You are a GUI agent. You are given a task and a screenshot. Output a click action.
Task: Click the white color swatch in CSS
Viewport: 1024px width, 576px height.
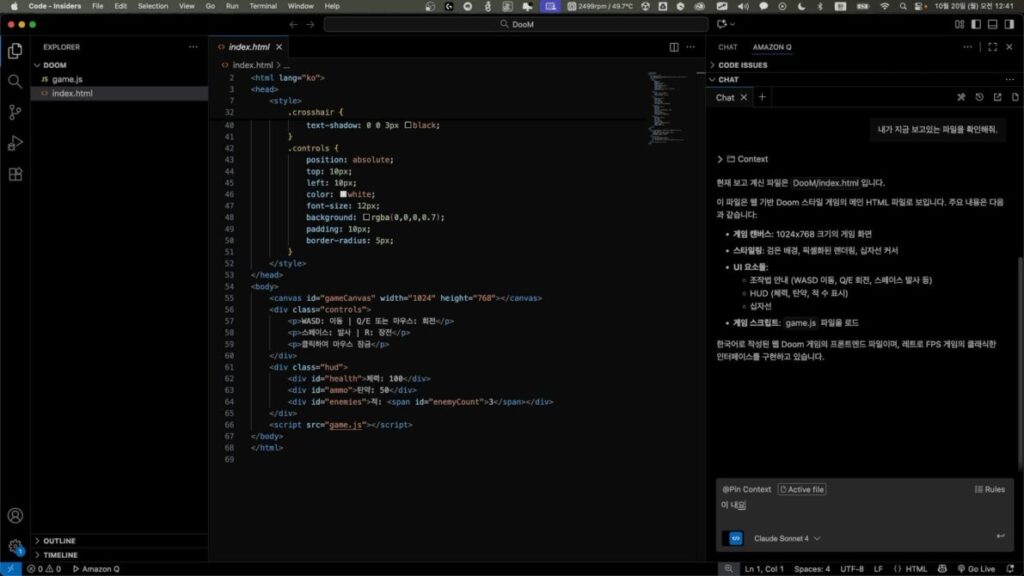[x=343, y=194]
